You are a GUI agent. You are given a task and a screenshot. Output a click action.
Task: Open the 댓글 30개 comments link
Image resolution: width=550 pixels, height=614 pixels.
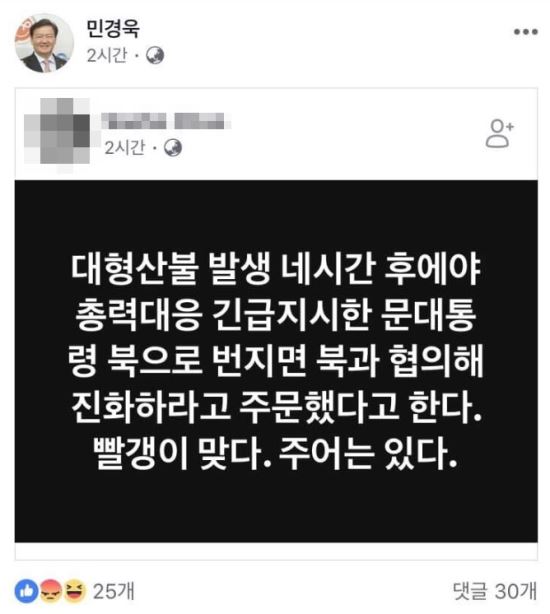click(495, 591)
